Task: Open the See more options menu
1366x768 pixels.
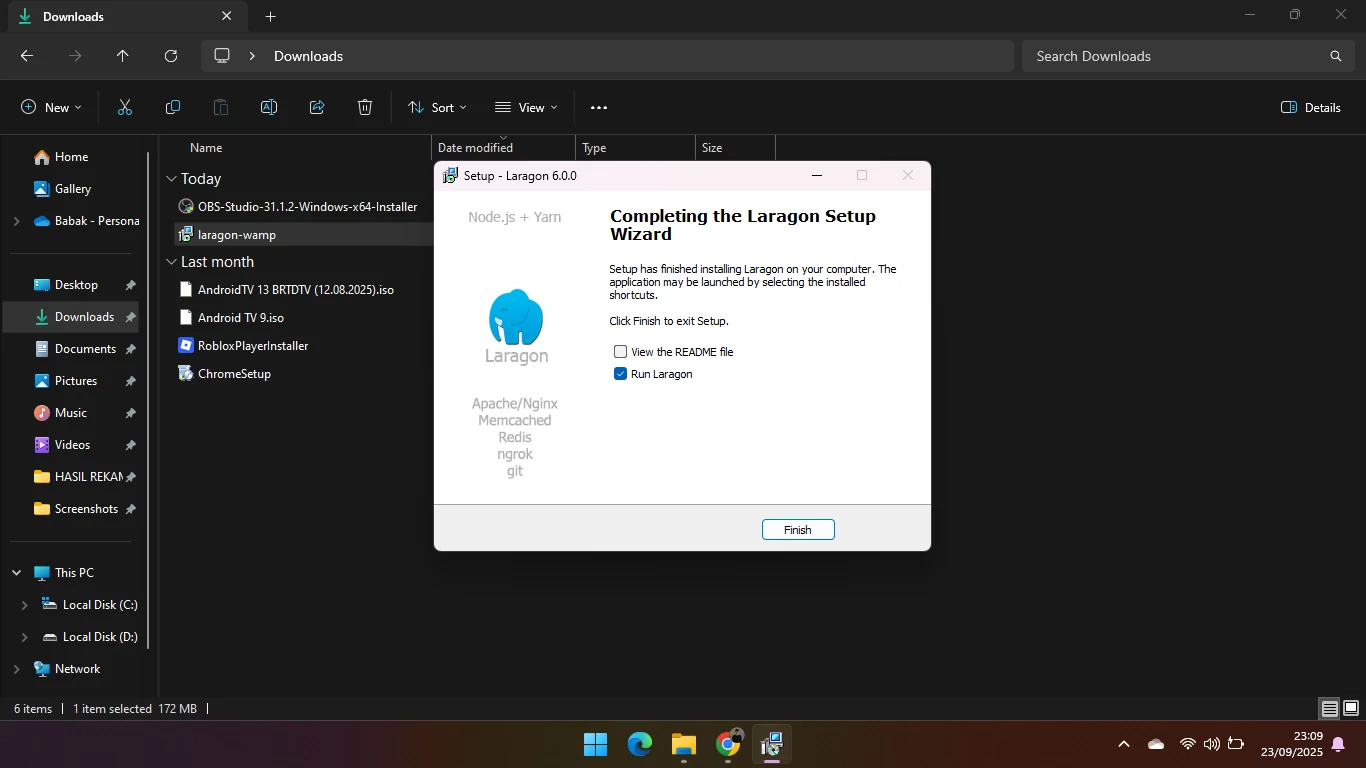Action: (599, 108)
